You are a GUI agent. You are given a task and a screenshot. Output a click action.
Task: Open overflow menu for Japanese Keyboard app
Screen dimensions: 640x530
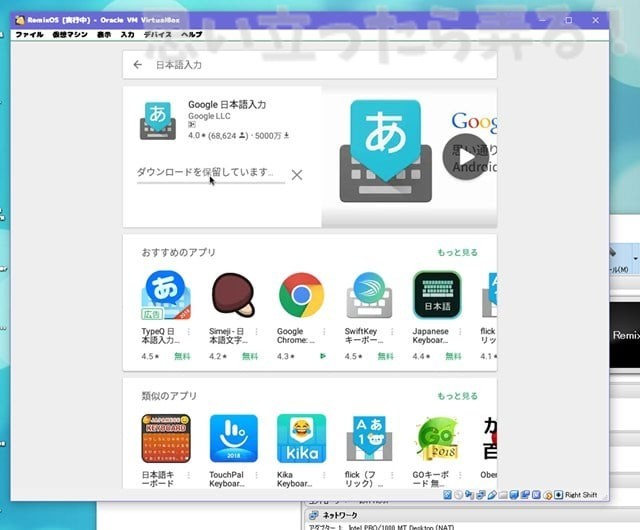click(x=460, y=331)
